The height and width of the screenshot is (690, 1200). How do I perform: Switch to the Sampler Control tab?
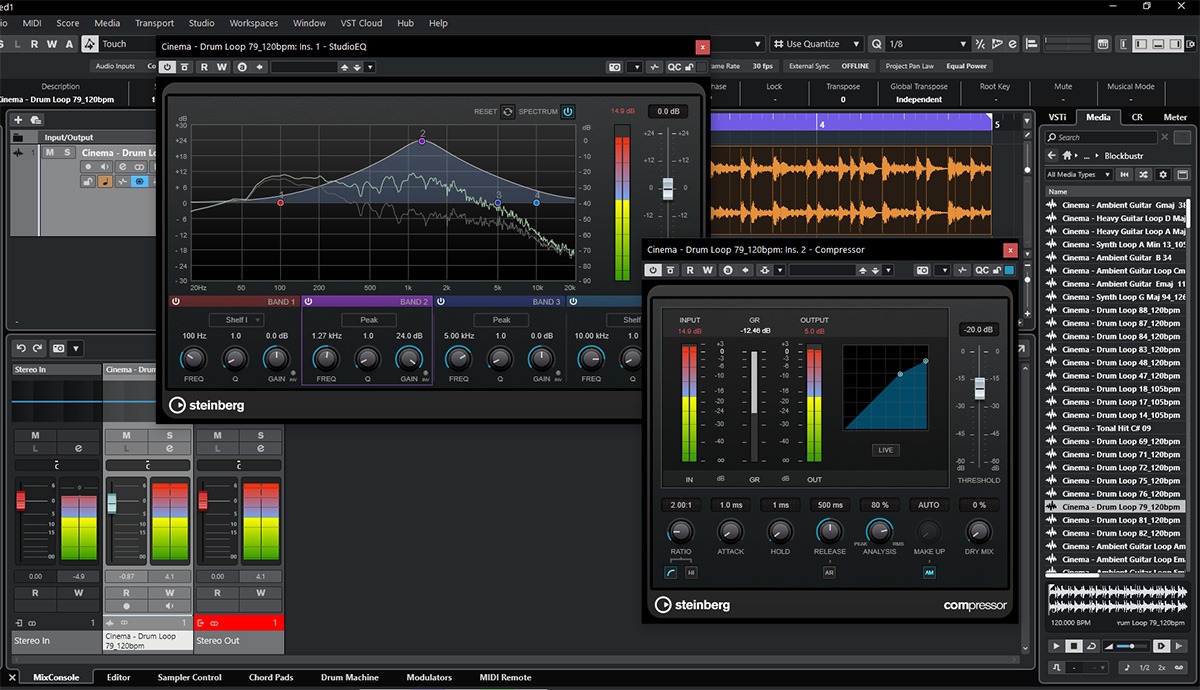(189, 678)
